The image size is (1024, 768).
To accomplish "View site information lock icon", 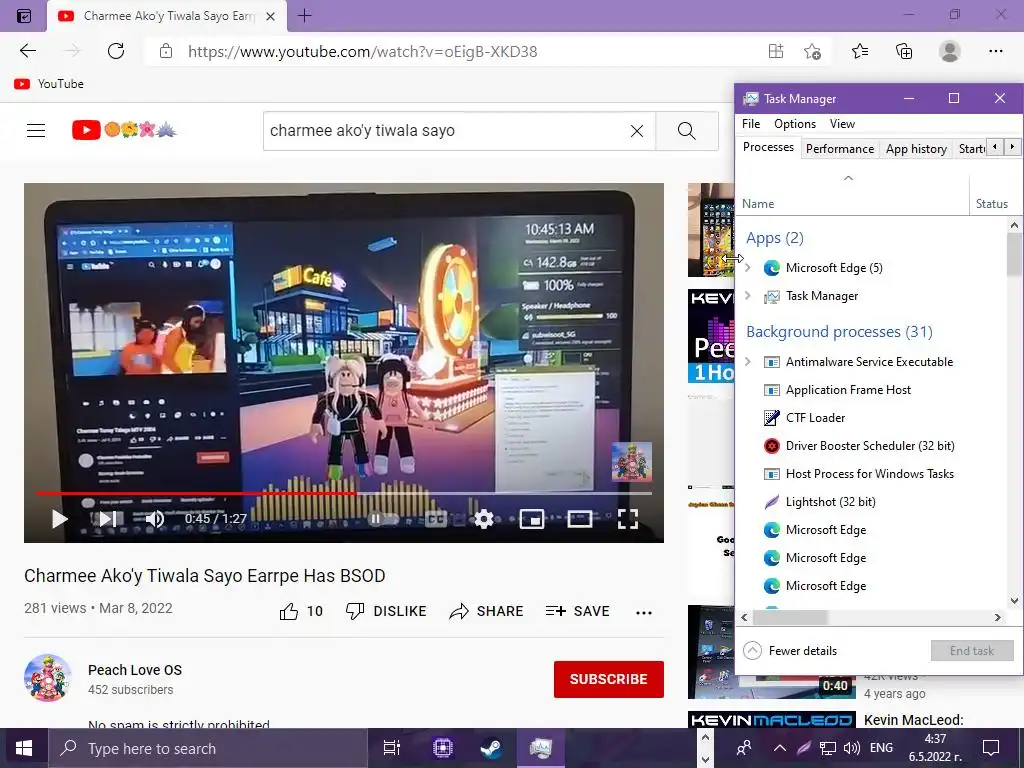I will [166, 51].
